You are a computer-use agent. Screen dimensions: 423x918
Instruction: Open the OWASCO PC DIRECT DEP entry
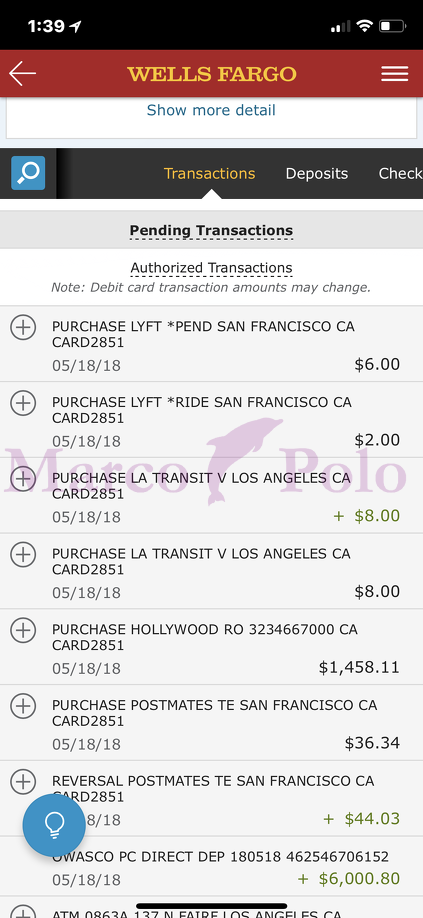point(211,868)
